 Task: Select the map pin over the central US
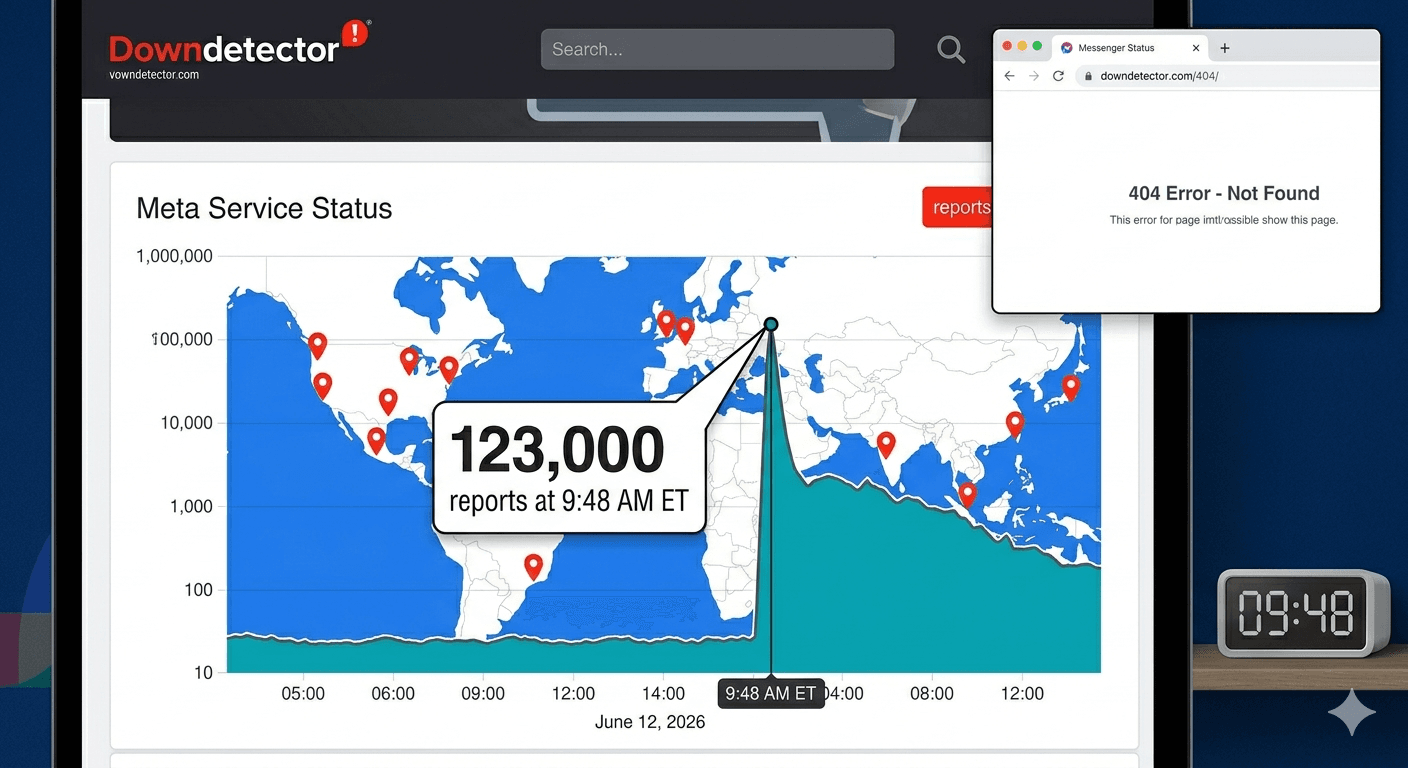tap(388, 402)
